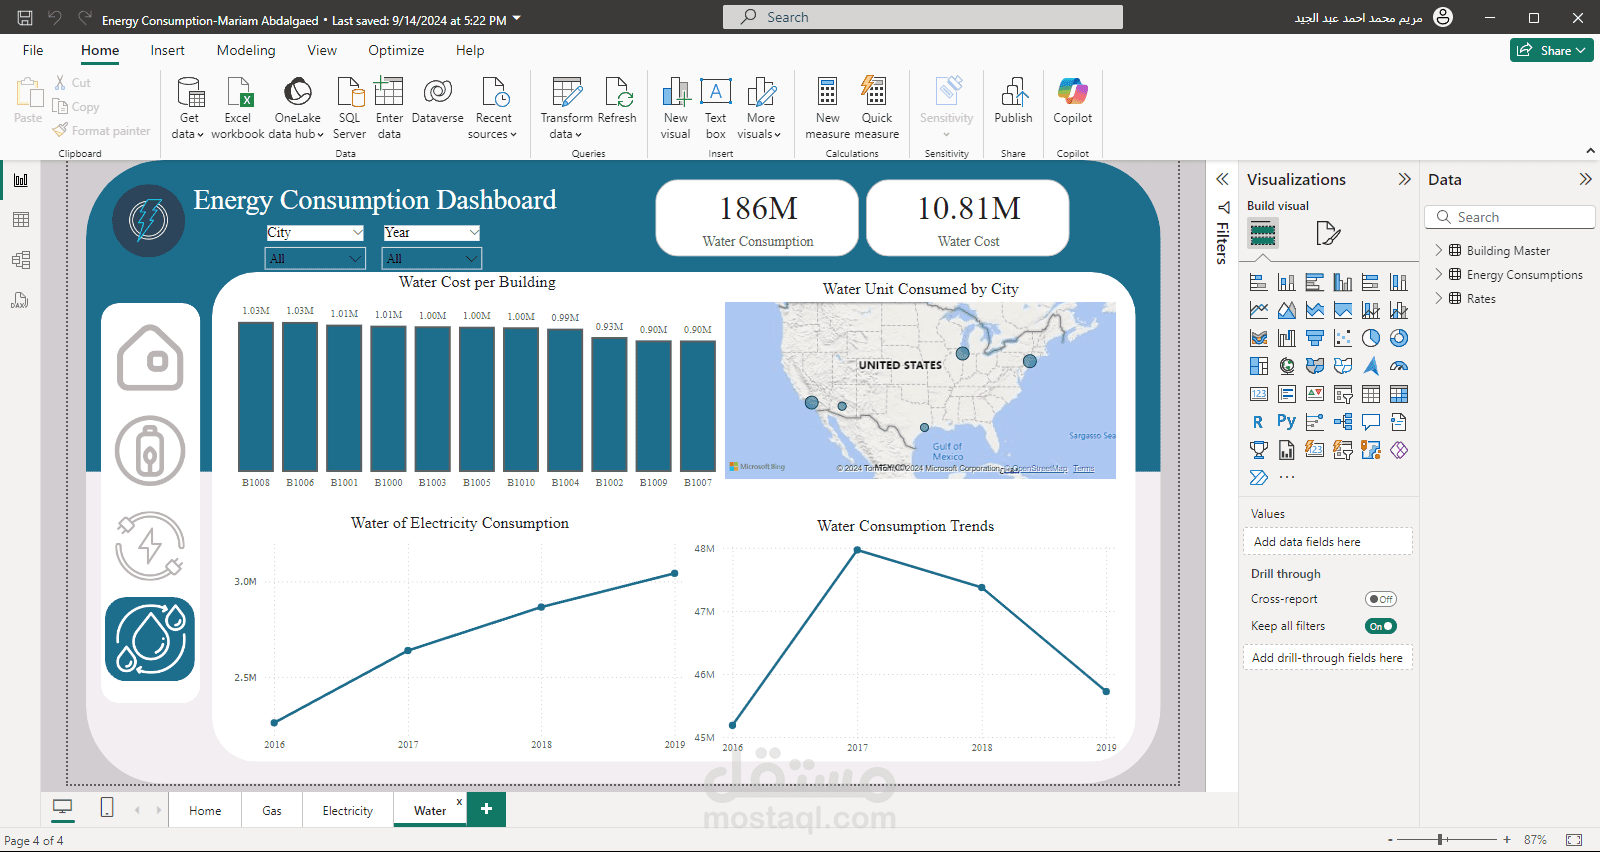Image resolution: width=1600 pixels, height=852 pixels.
Task: Click the Share button
Action: coord(1551,50)
